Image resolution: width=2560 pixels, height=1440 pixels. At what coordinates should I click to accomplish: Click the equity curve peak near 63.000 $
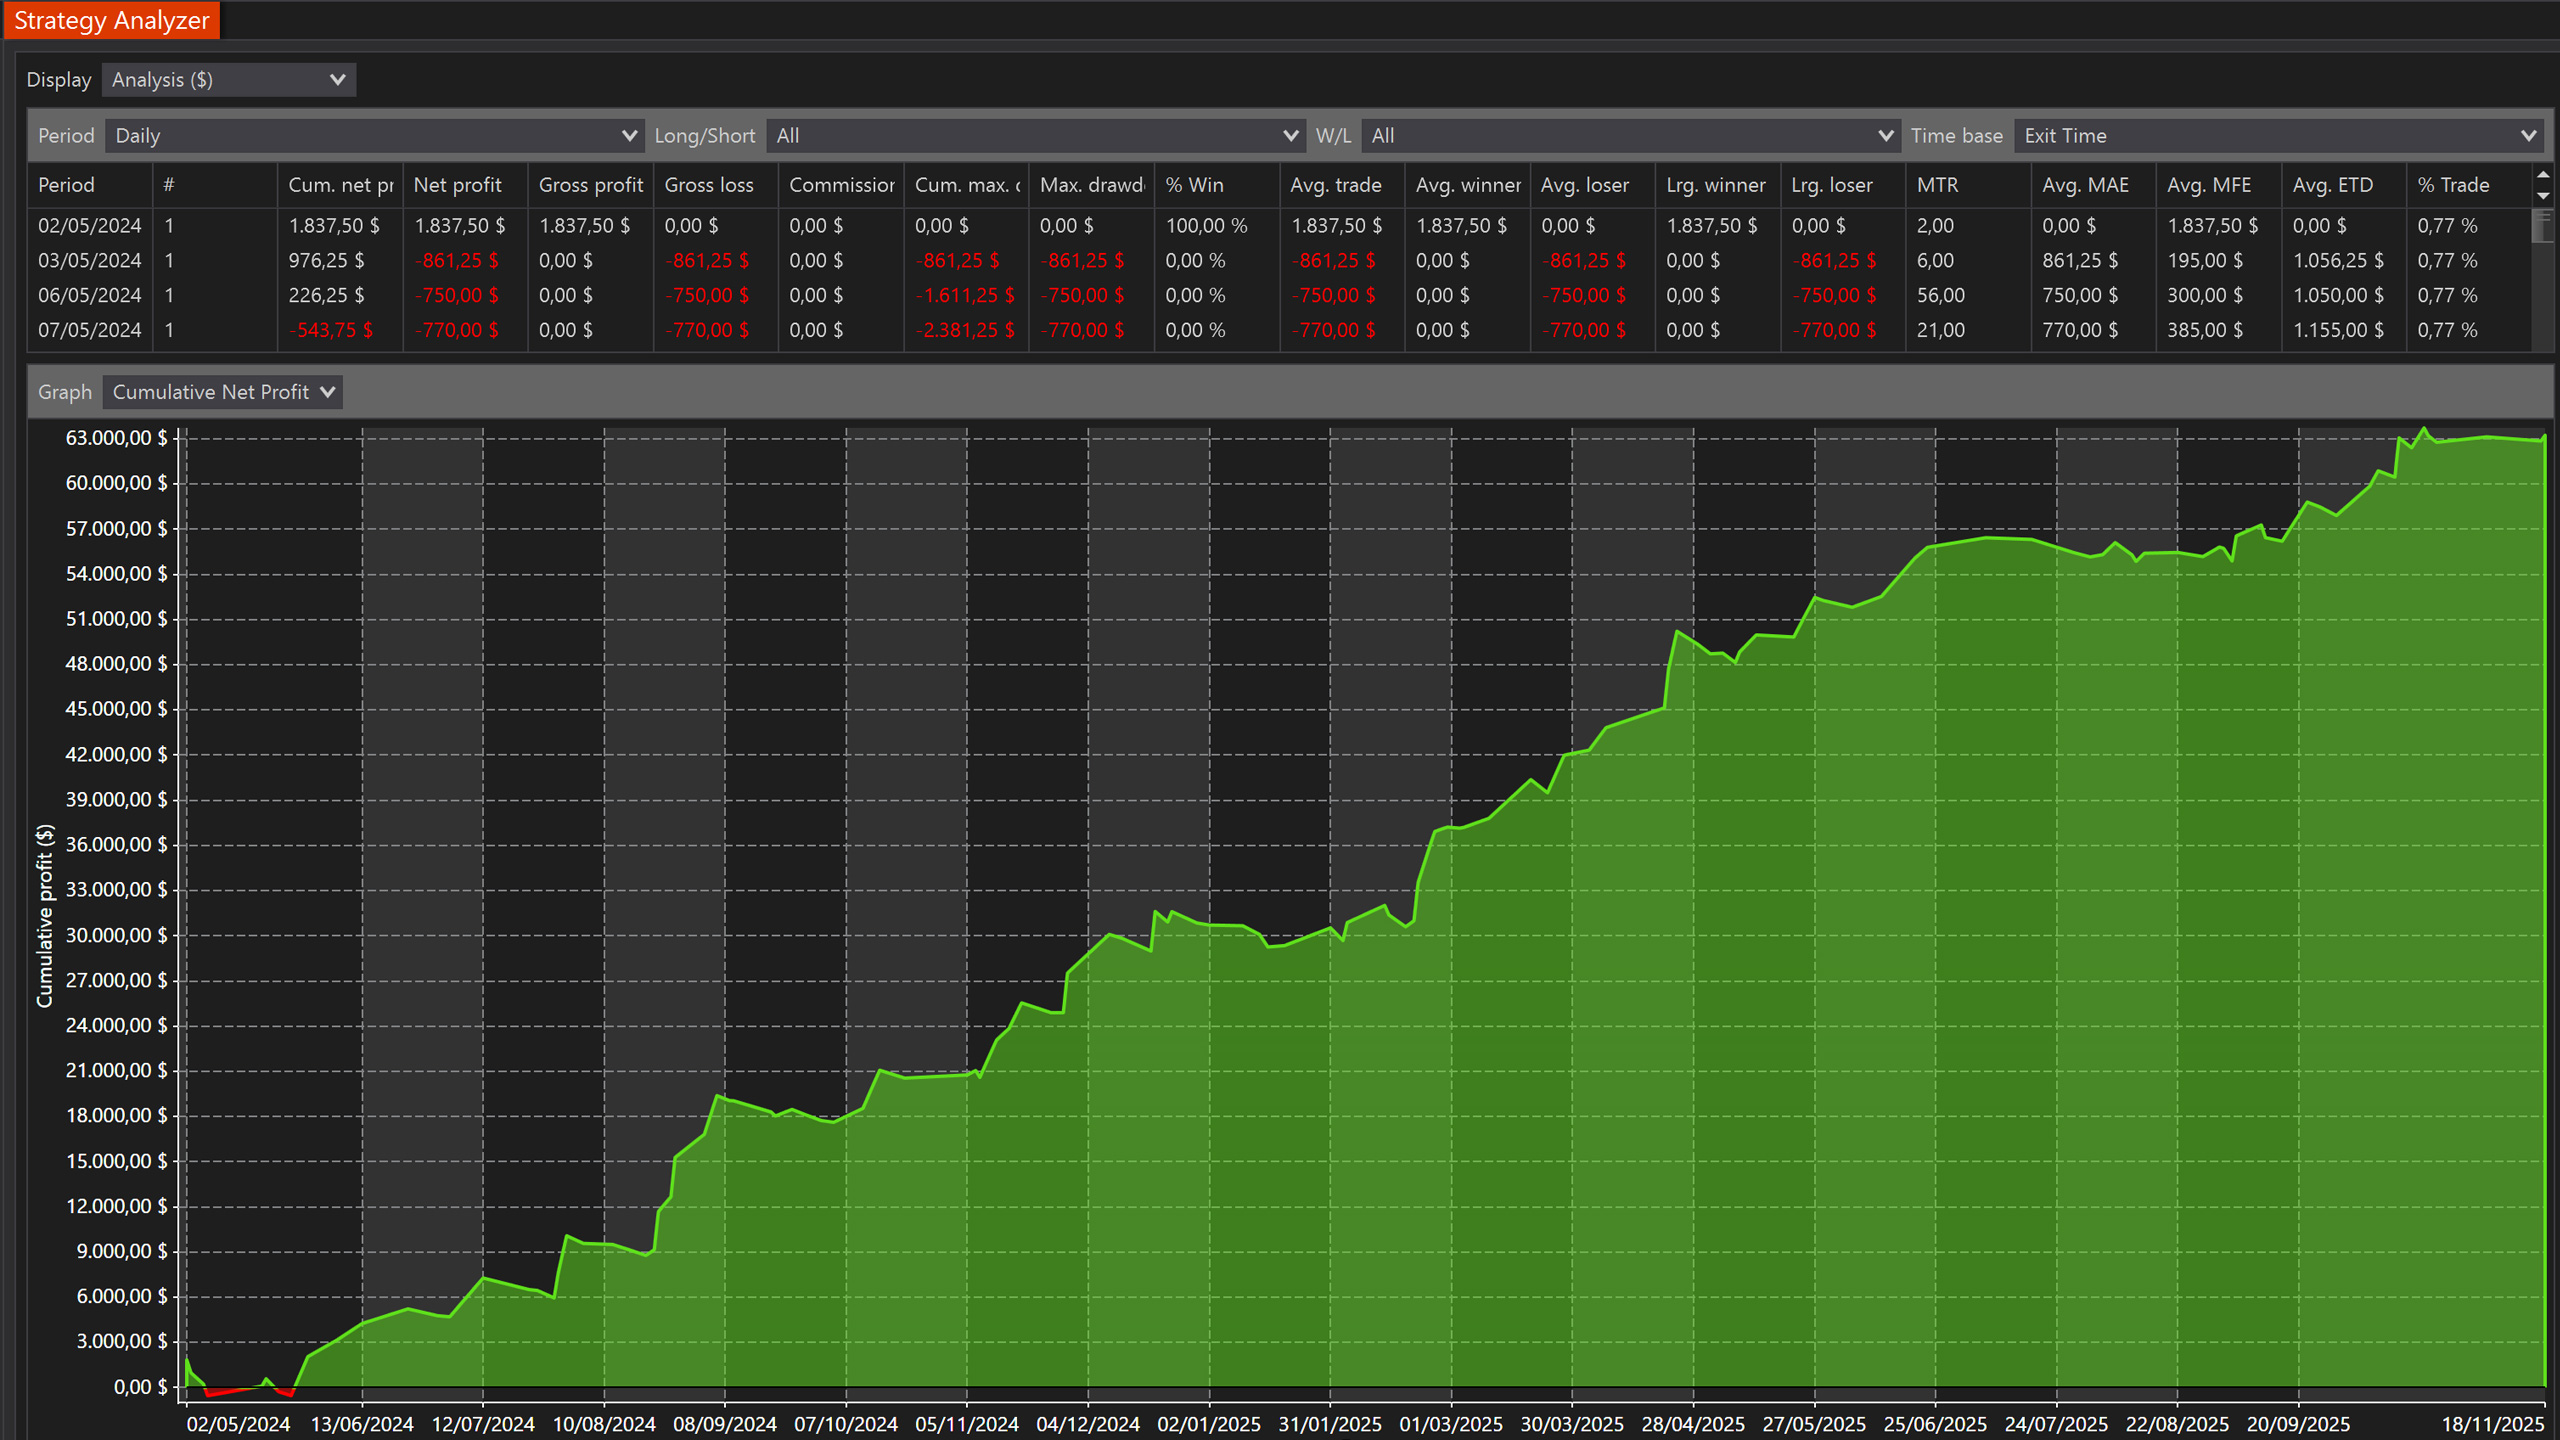click(2423, 430)
